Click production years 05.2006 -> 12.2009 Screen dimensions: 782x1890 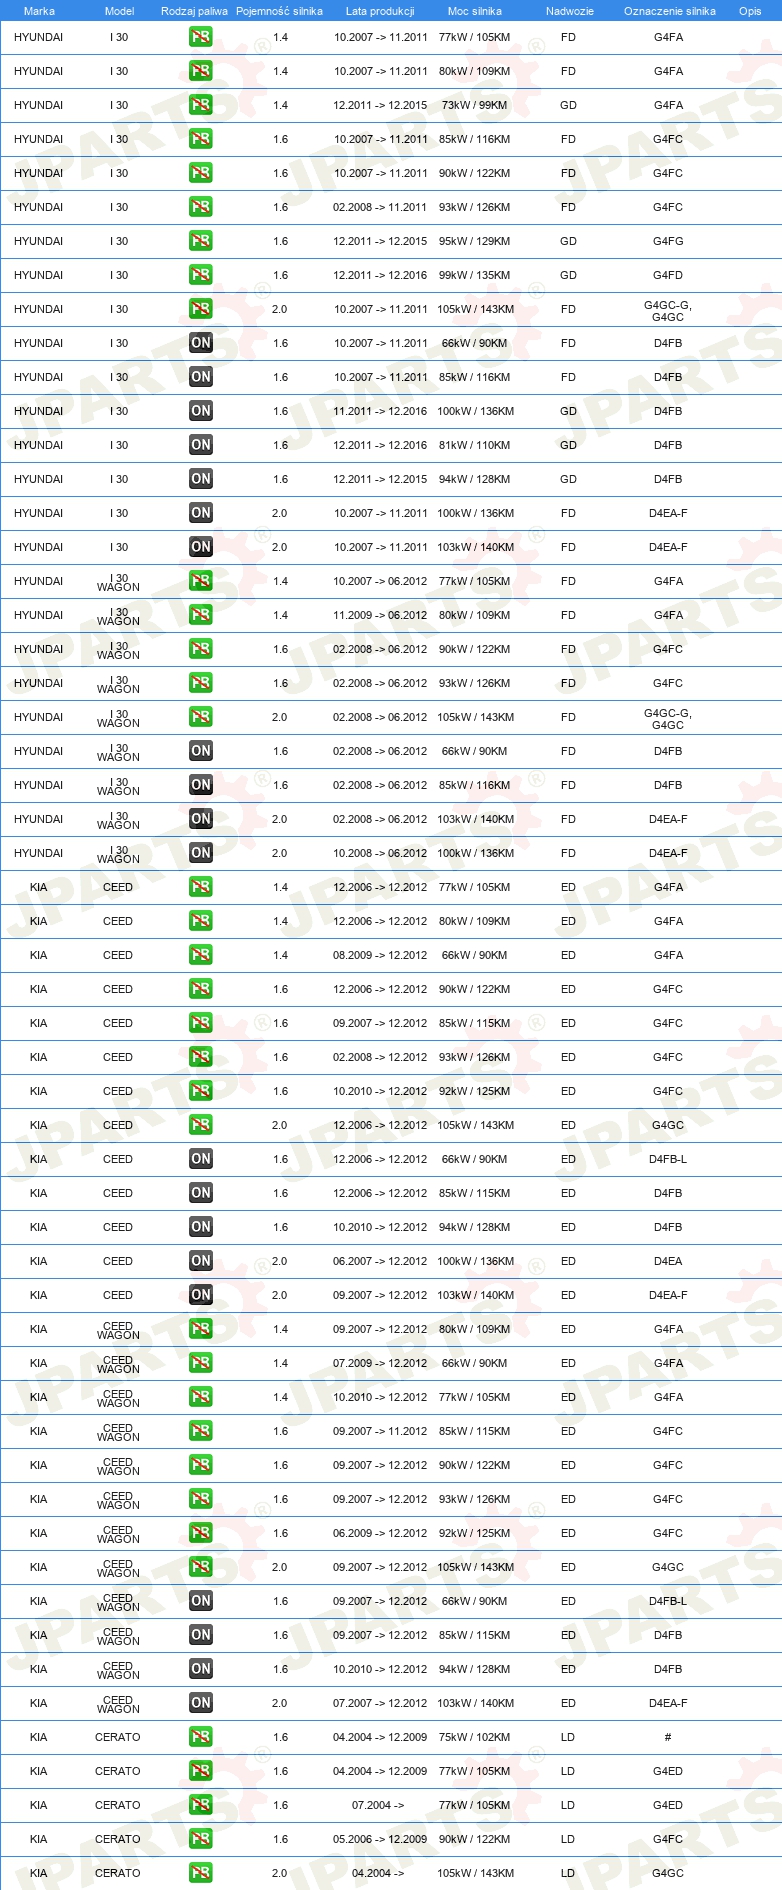380,1839
